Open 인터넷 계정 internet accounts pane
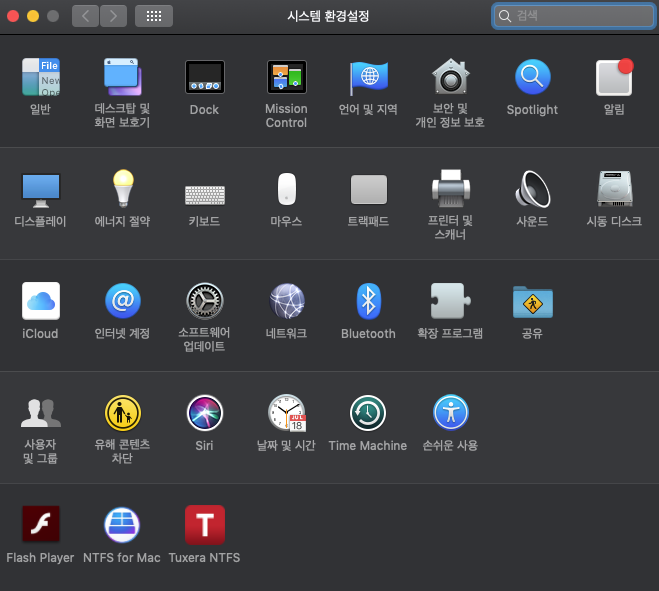Viewport: 659px width, 591px height. [123, 301]
